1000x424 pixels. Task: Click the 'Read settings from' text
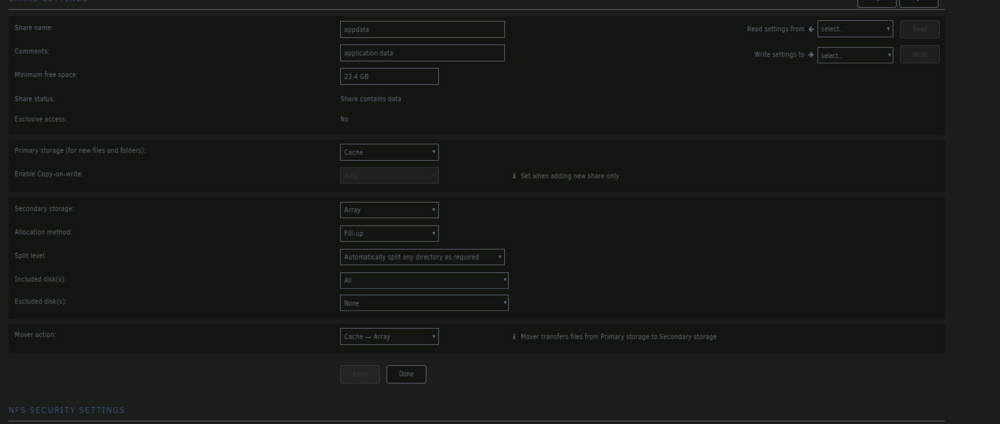coord(776,29)
